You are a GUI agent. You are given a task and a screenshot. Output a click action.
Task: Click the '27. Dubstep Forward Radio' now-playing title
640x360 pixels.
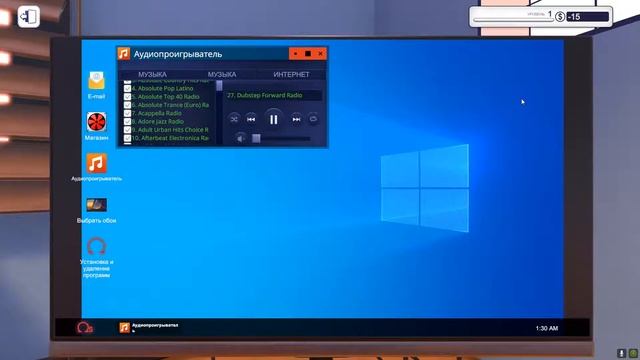[264, 95]
